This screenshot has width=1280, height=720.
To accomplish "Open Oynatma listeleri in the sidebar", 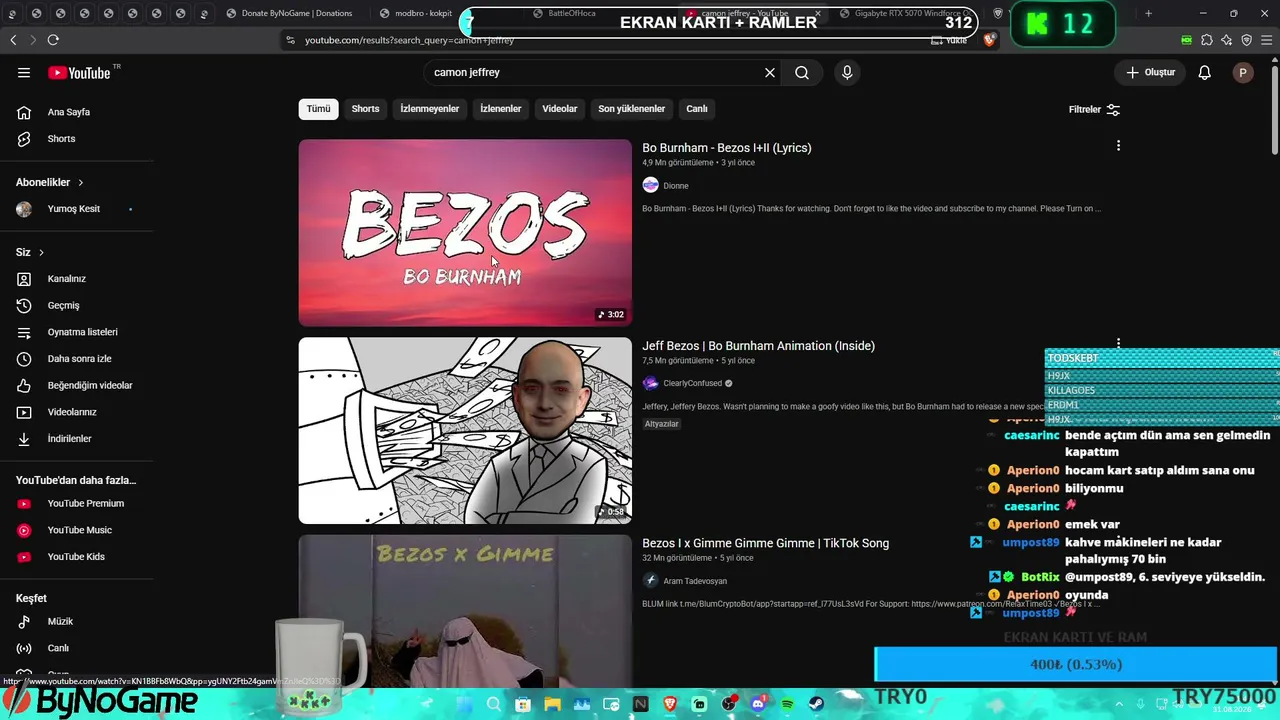I will (82, 332).
